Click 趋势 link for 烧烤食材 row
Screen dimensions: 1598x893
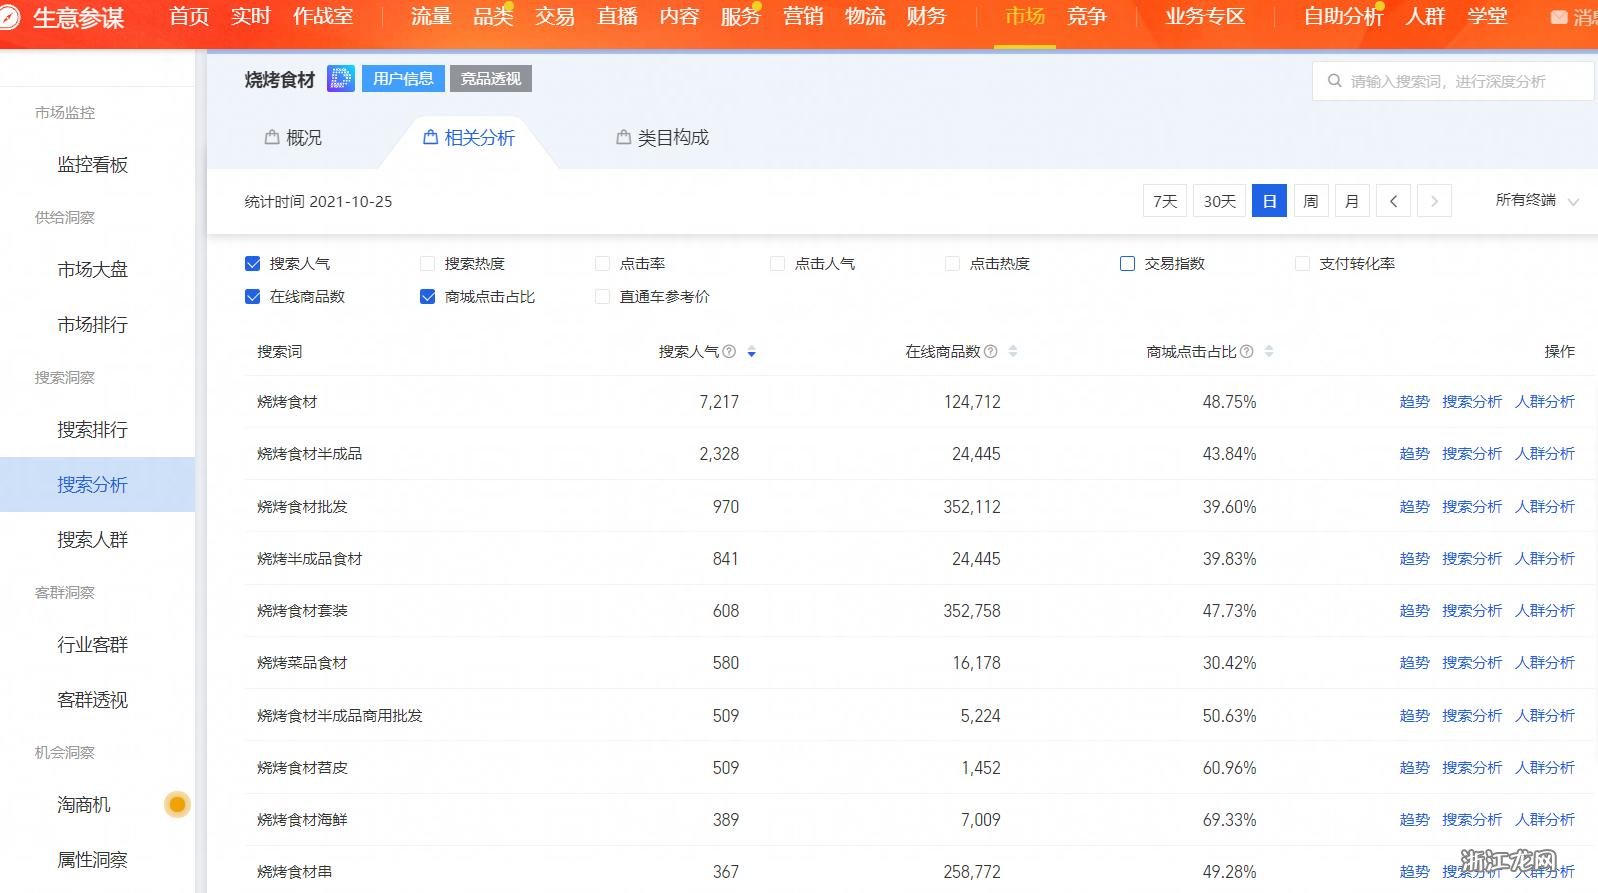(1415, 402)
